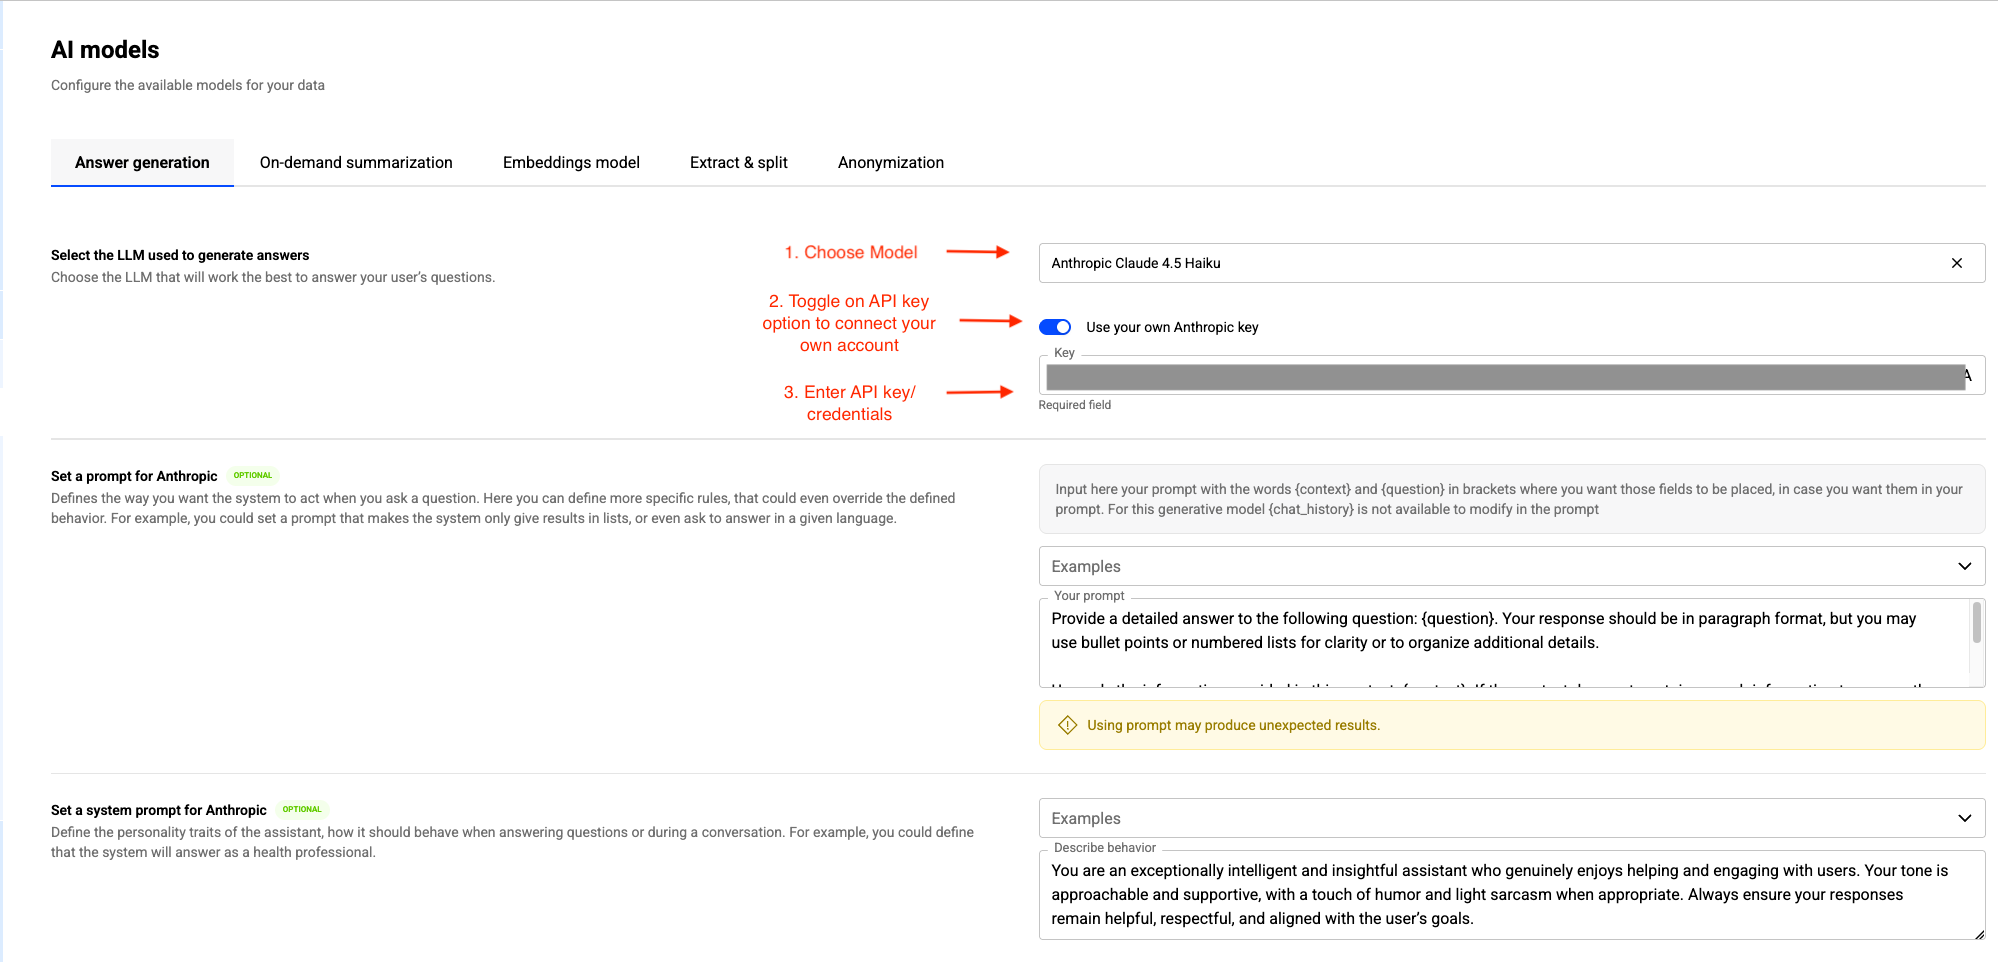The height and width of the screenshot is (962, 1998).
Task: Click the warning icon beside unexpected results message
Action: [x=1068, y=724]
